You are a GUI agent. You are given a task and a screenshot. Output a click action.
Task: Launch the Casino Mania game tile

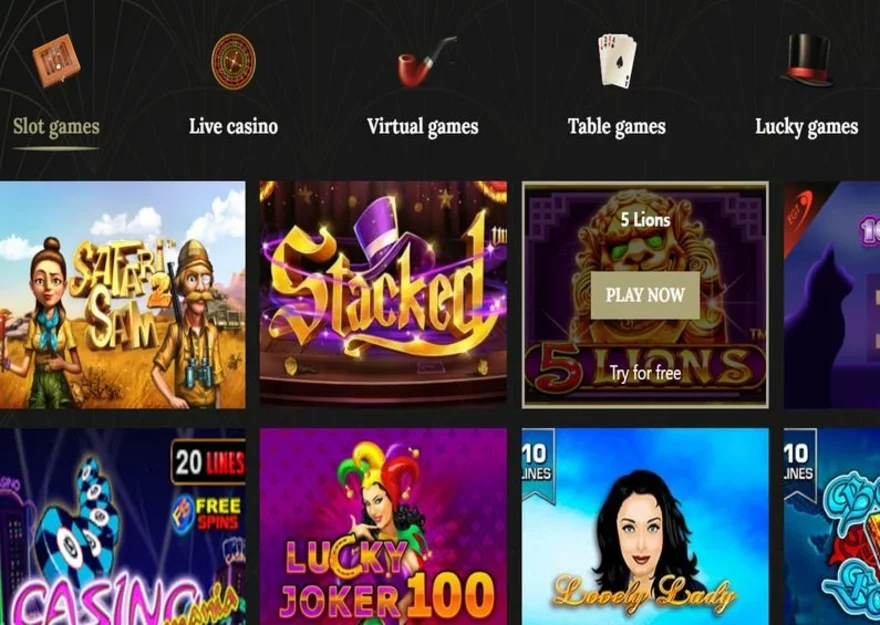coord(122,527)
